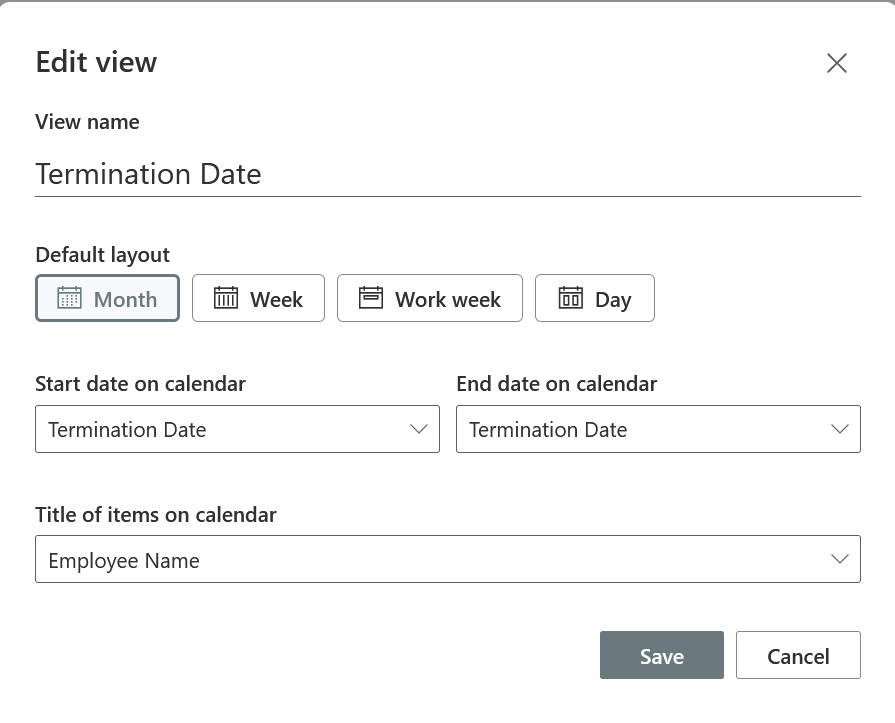
Task: Open the item title dropdown chevron
Action: (x=840, y=558)
